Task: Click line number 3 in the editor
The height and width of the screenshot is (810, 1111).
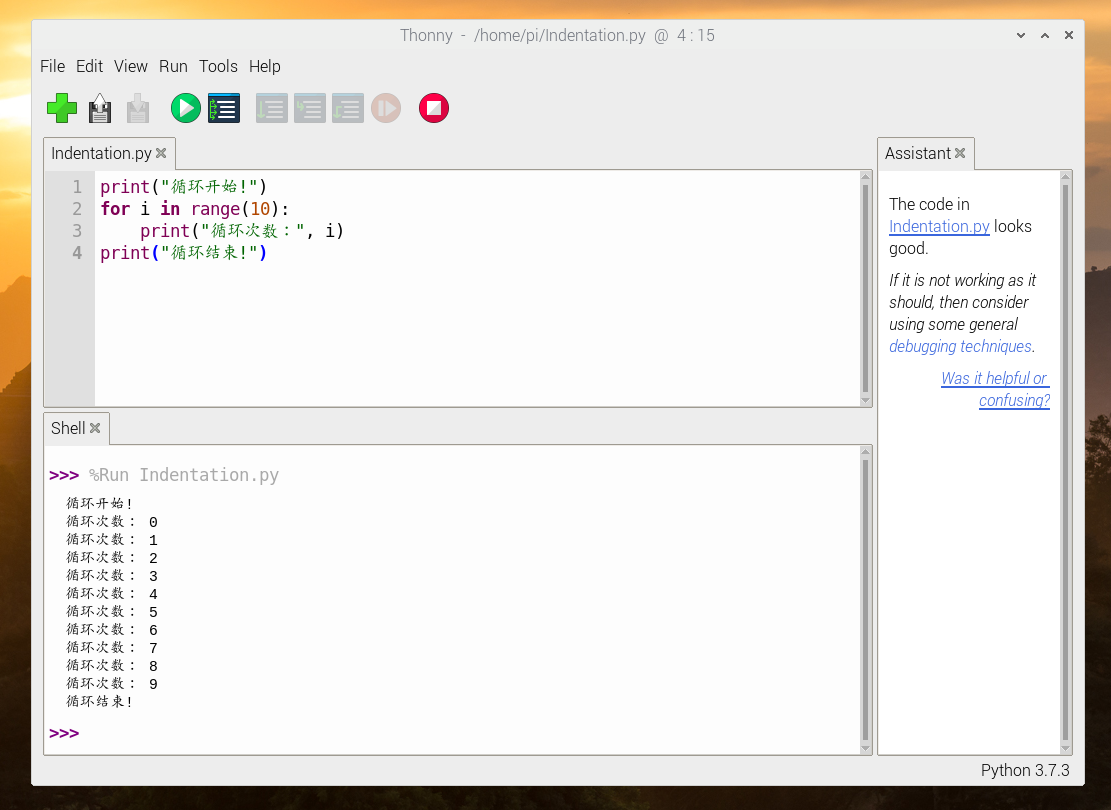Action: point(77,231)
